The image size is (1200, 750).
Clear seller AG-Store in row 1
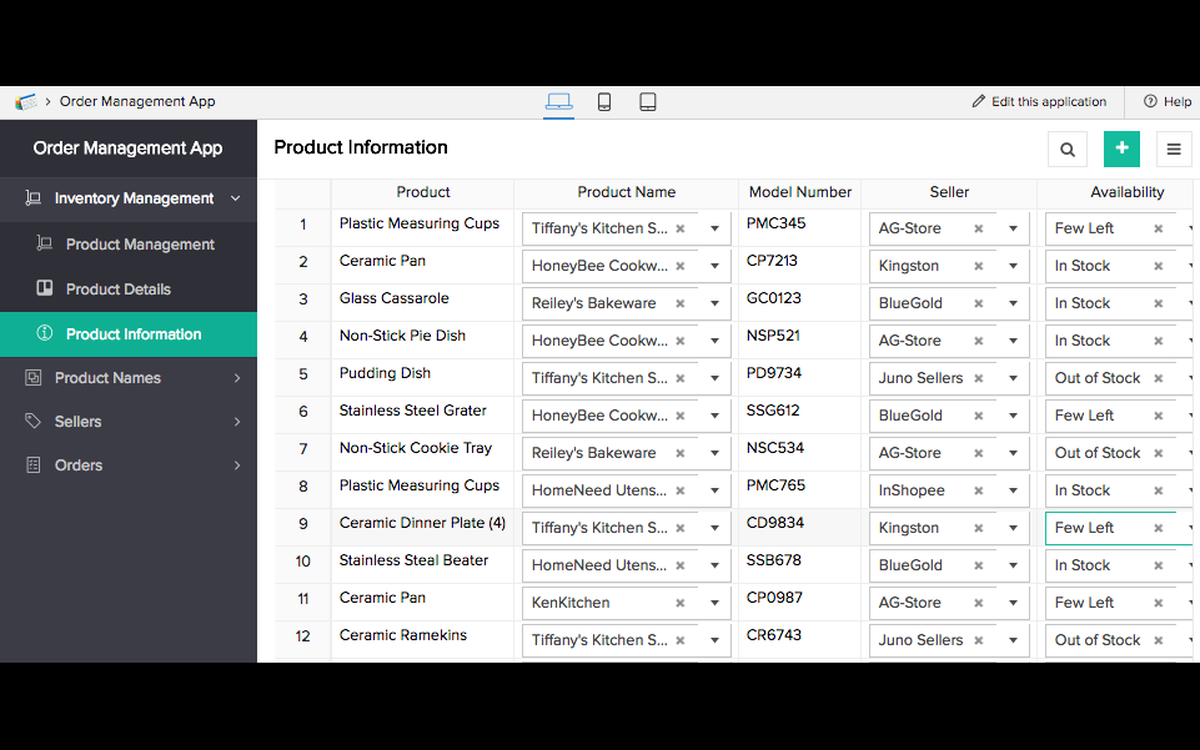978,228
